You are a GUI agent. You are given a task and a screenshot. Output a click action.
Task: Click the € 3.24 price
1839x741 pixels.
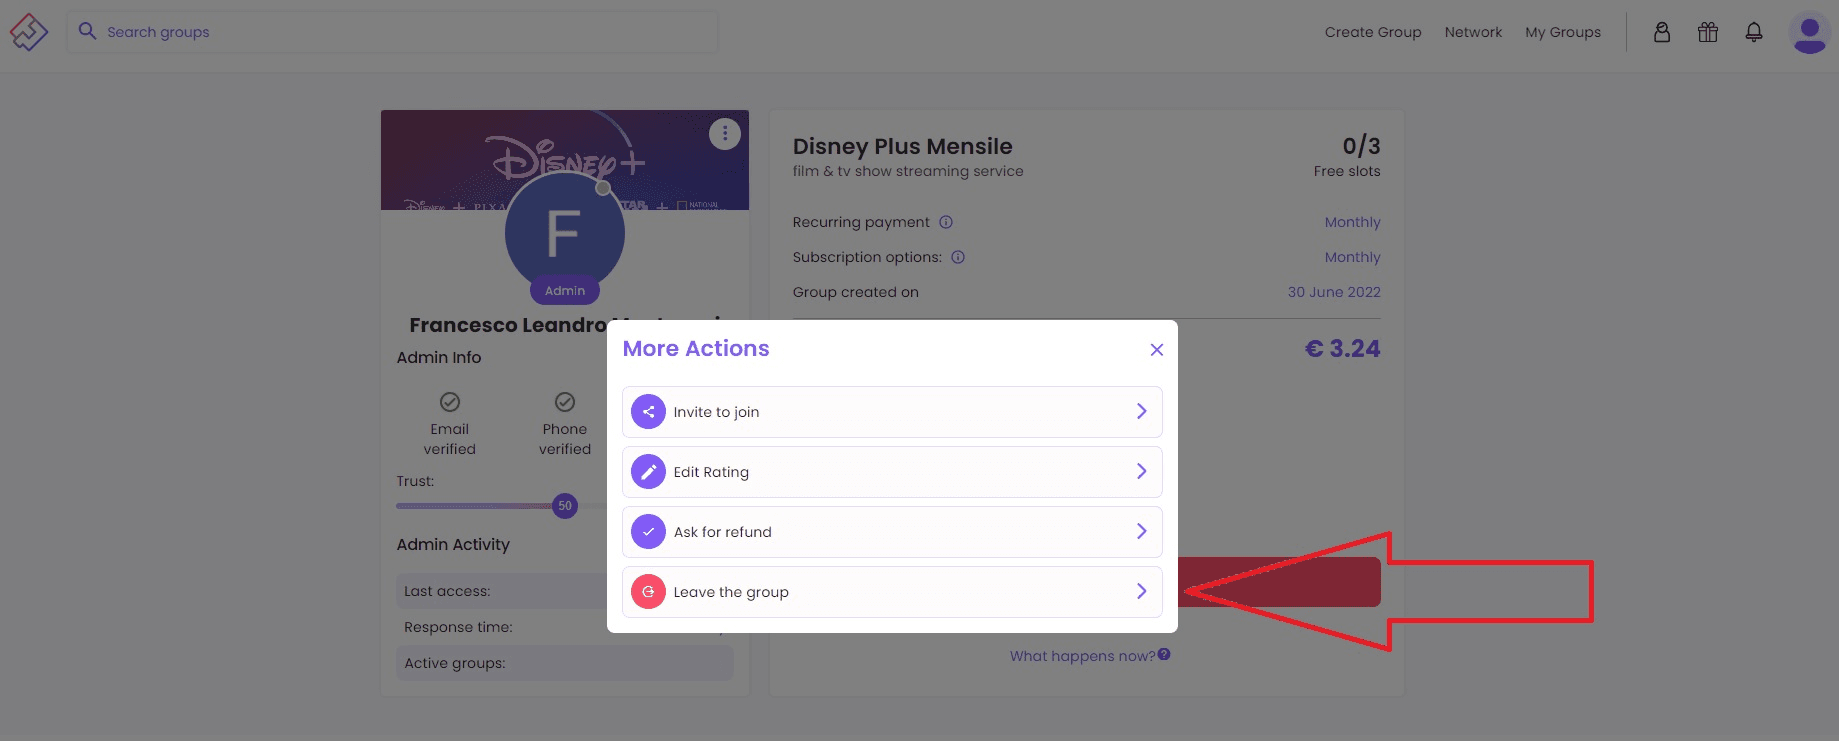pyautogui.click(x=1342, y=349)
